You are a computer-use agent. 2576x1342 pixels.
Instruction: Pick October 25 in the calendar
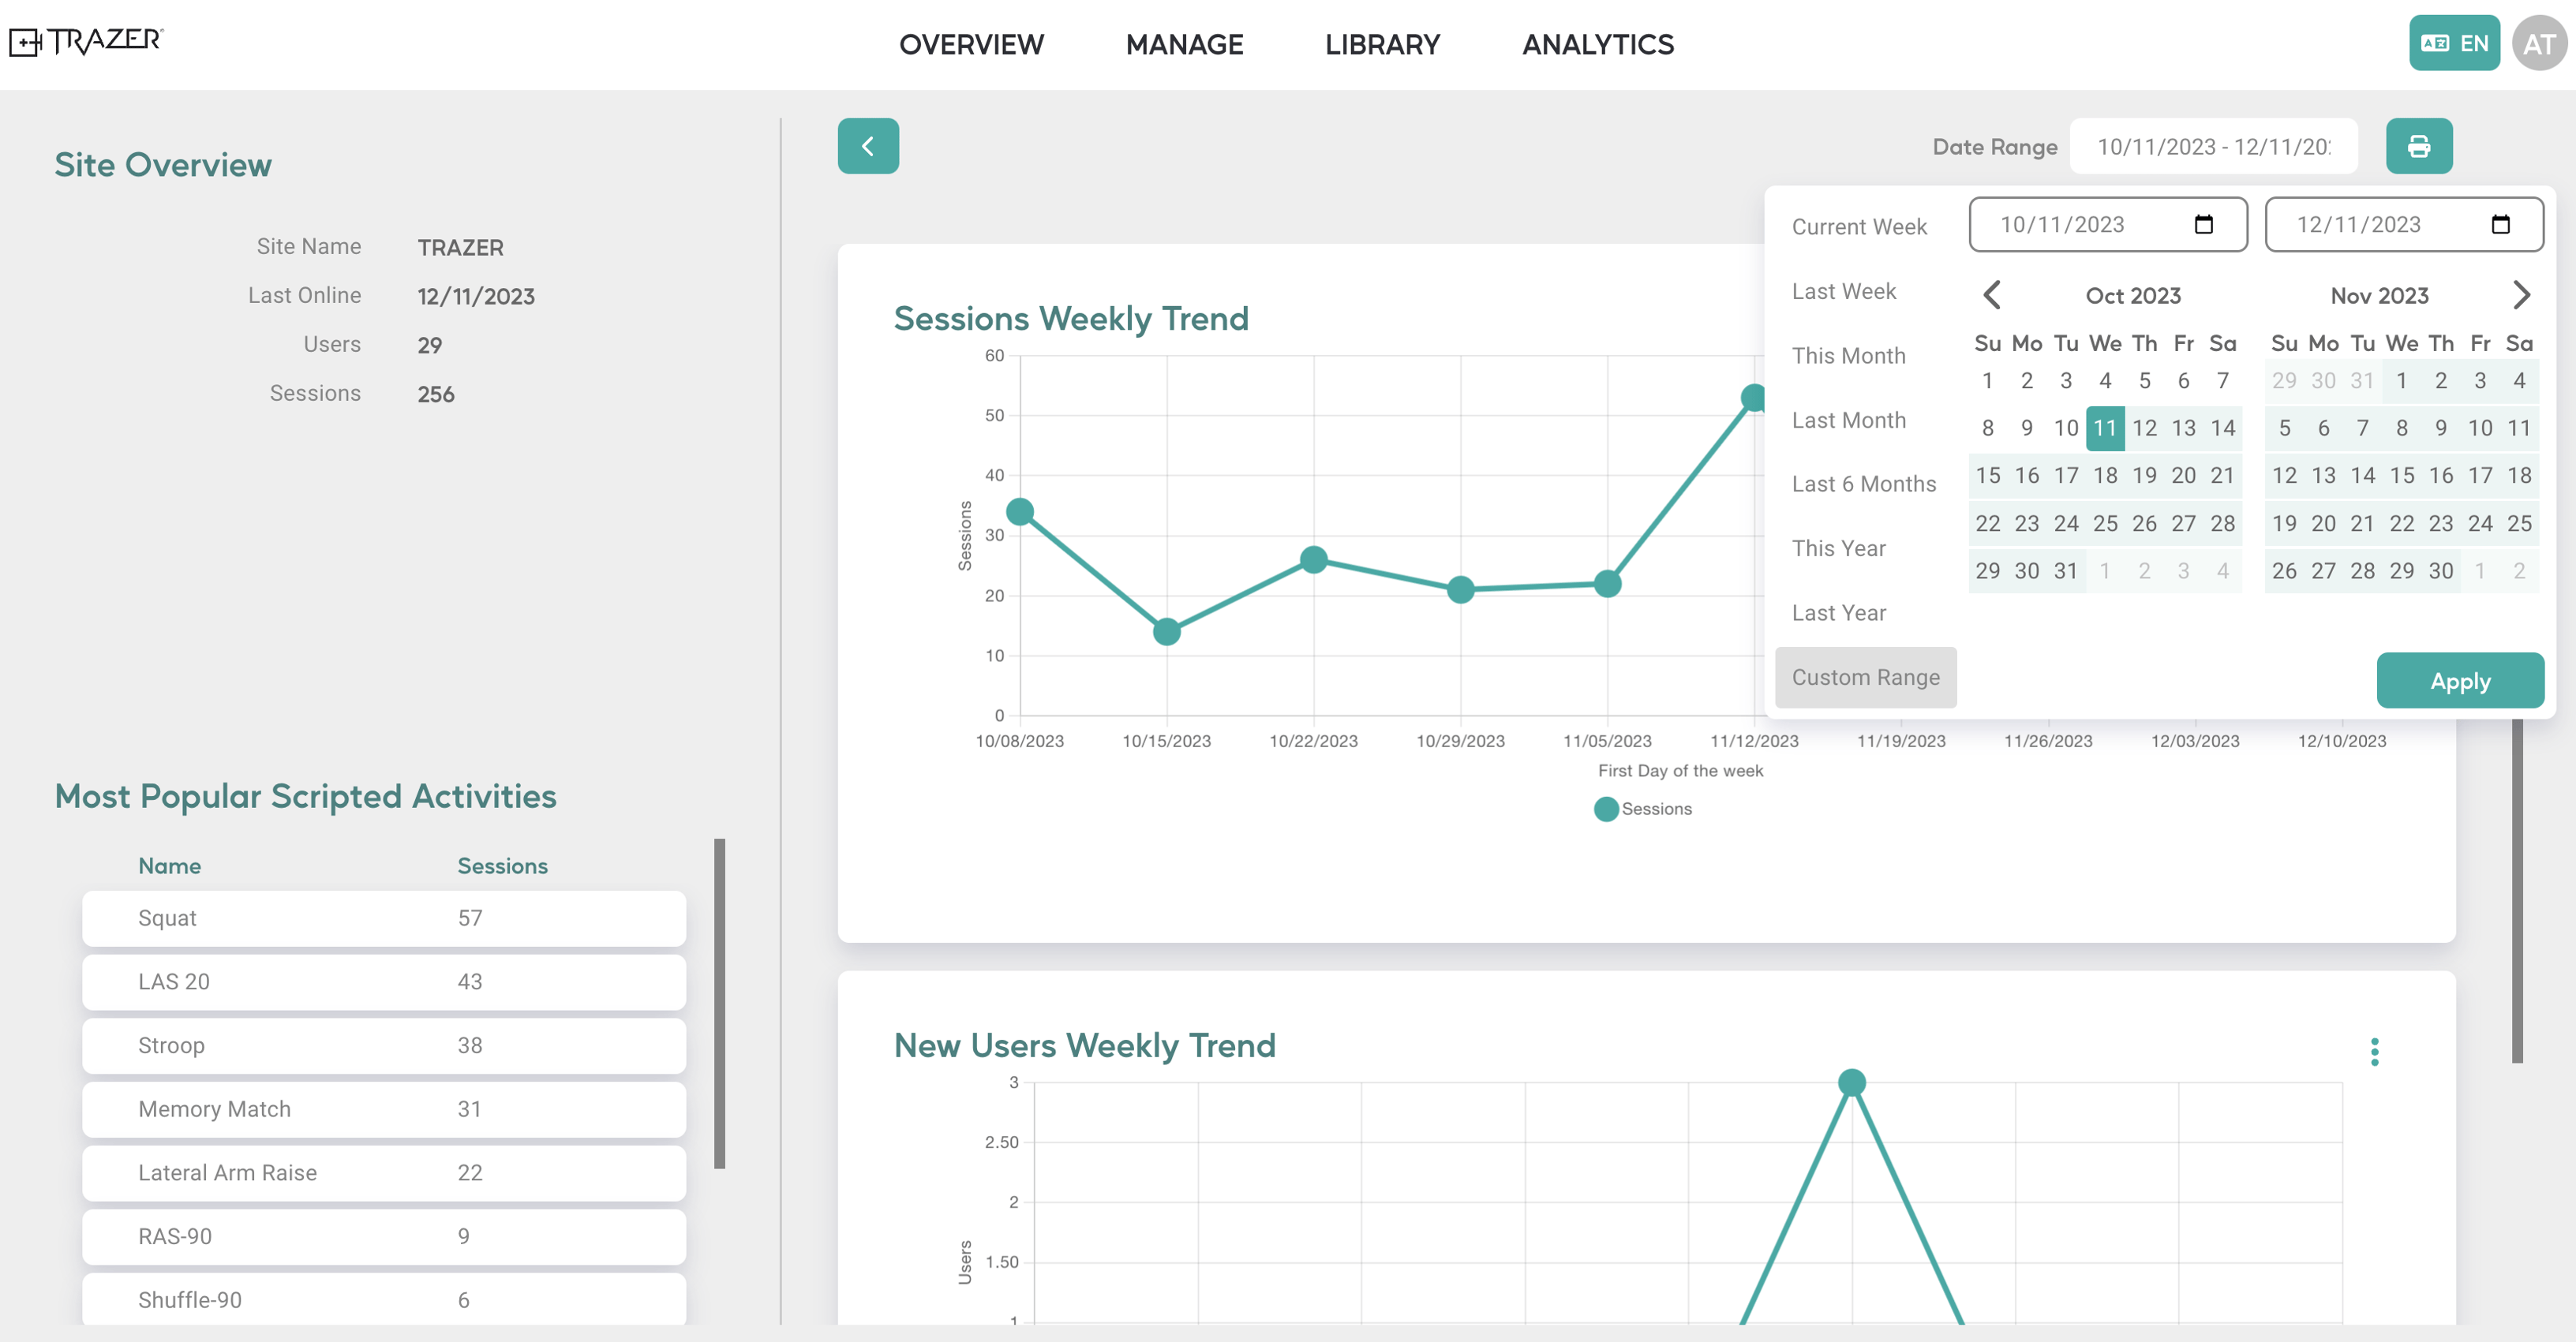tap(2105, 523)
